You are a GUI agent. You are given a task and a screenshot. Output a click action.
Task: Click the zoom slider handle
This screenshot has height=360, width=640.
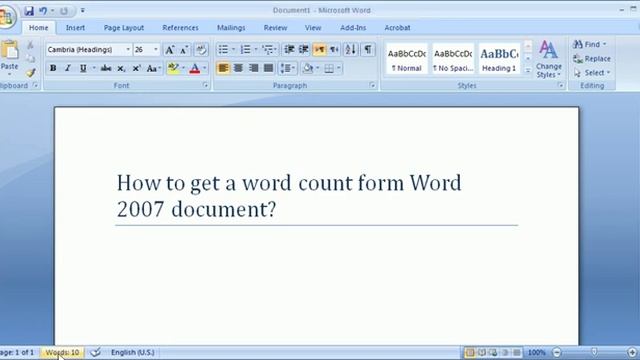(x=594, y=352)
